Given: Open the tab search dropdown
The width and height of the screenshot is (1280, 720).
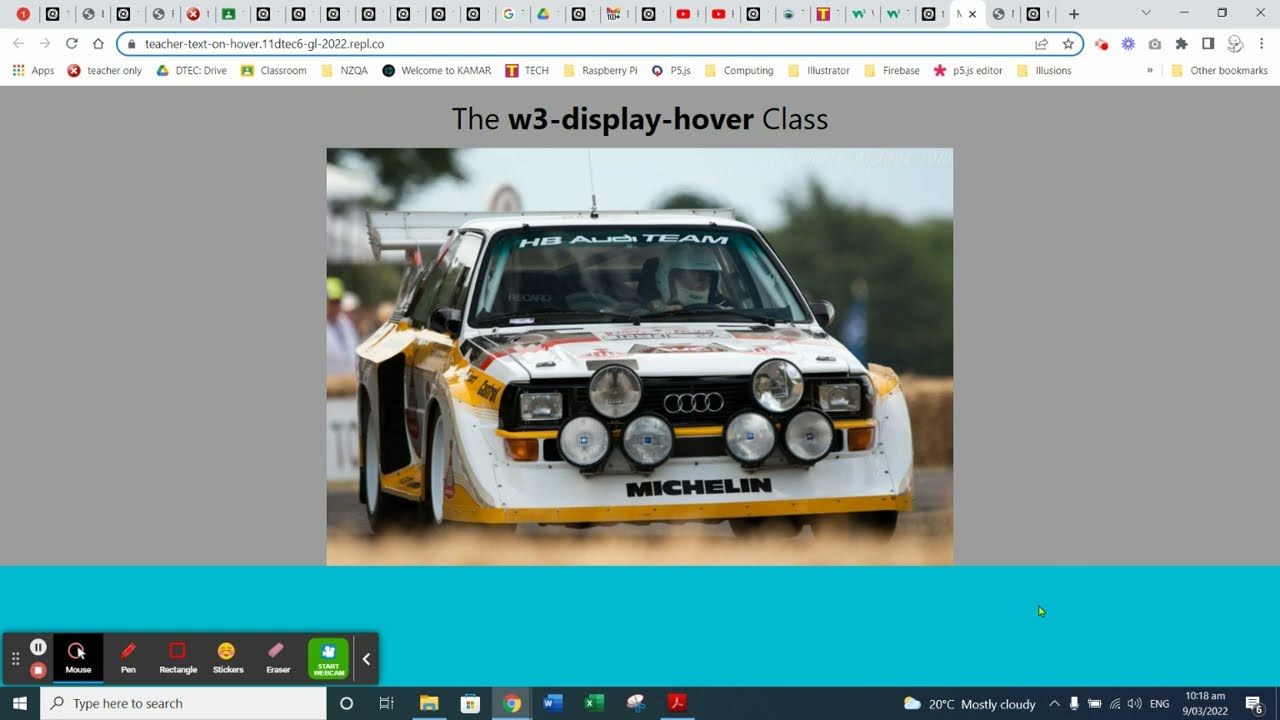Looking at the screenshot, I should [1146, 13].
